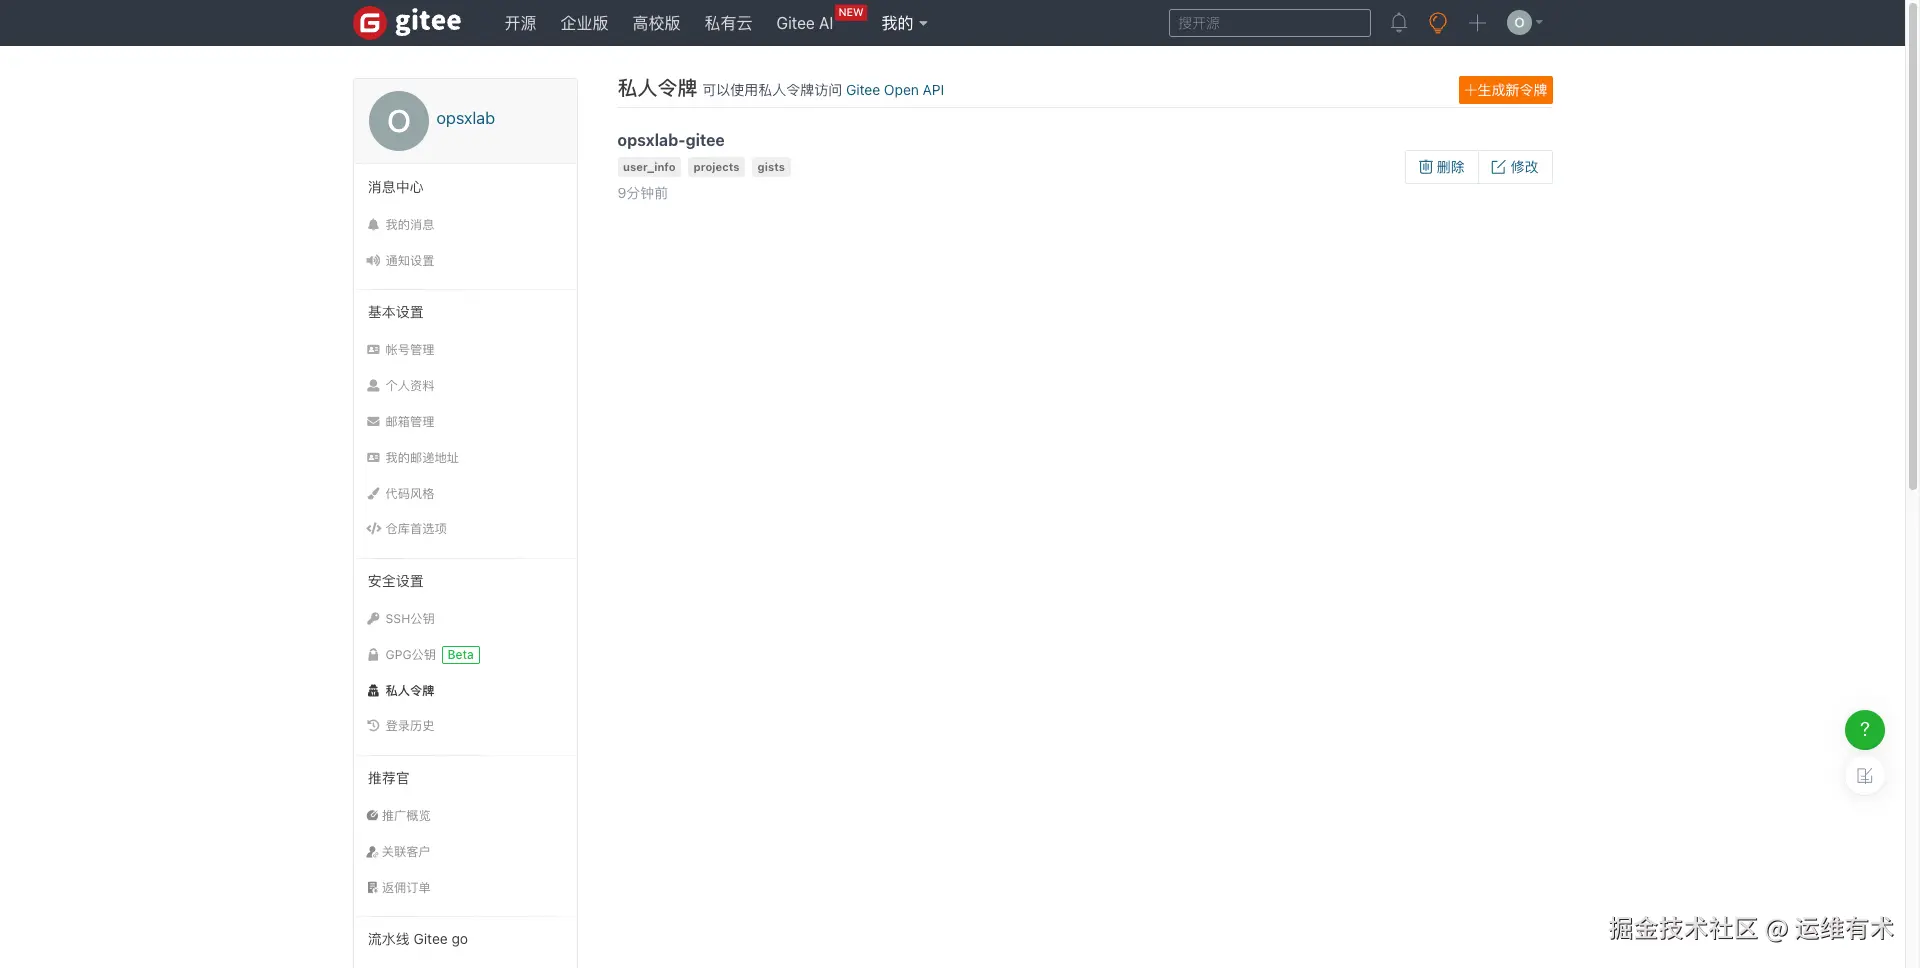This screenshot has height=968, width=1920.
Task: Expand the 我的 dropdown menu
Action: coord(904,23)
